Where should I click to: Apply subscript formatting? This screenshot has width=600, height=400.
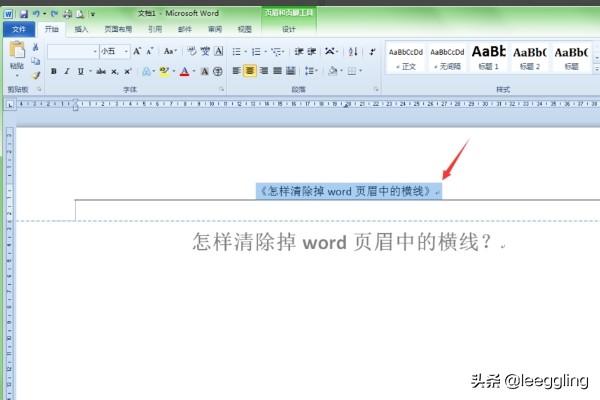click(x=114, y=71)
